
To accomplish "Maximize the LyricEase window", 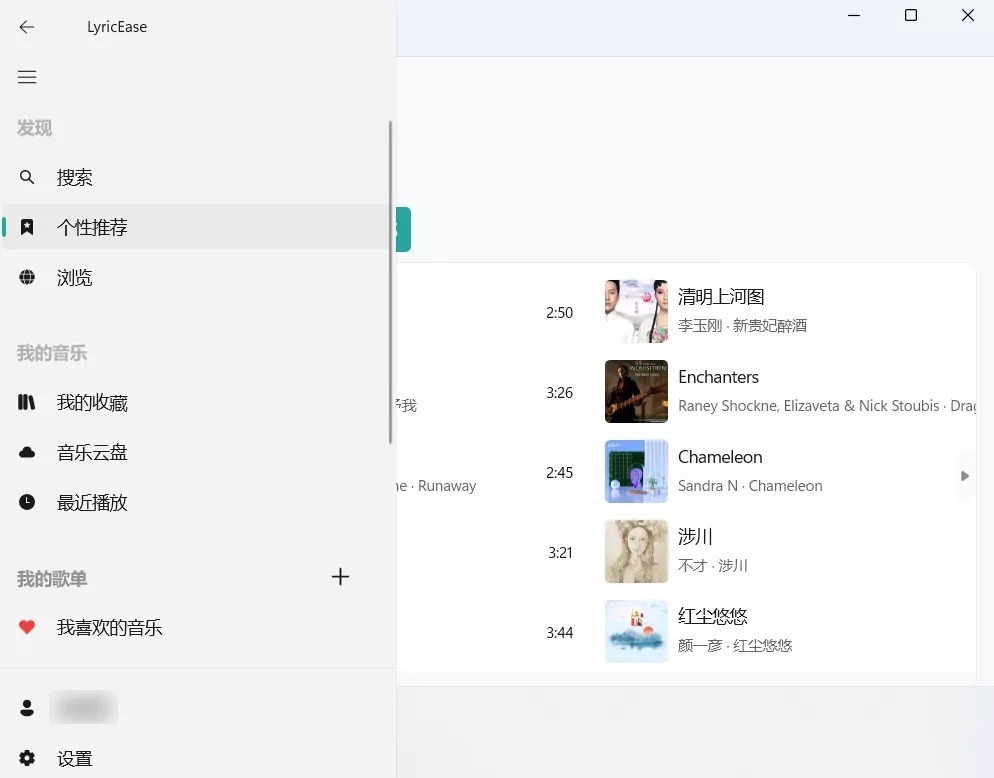I will (911, 15).
